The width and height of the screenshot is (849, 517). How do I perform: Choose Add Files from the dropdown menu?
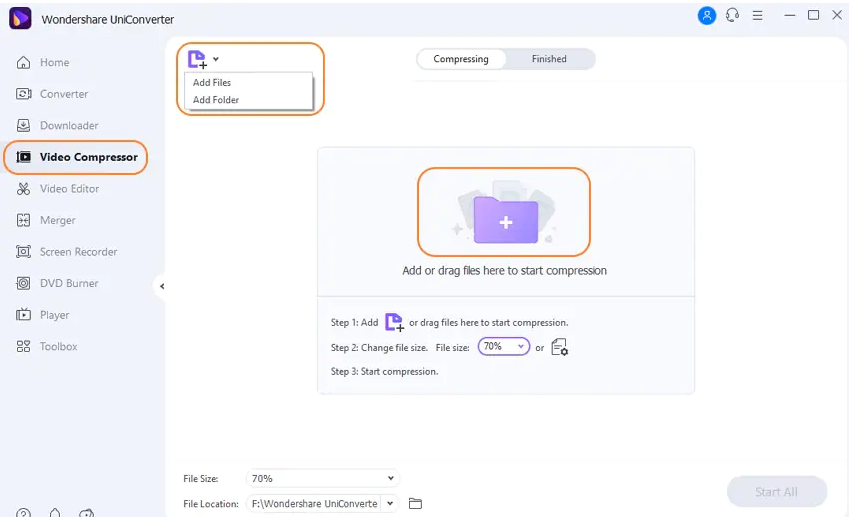pos(212,83)
